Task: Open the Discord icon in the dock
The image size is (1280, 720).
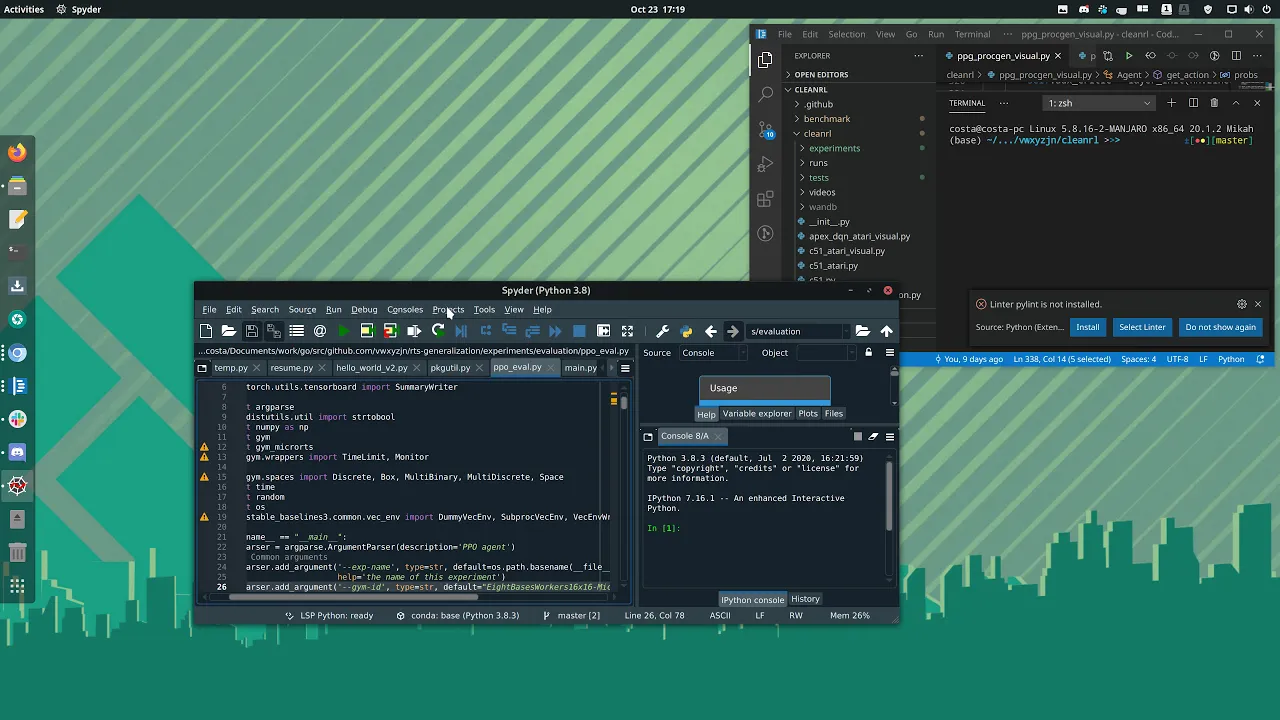Action: [17, 453]
